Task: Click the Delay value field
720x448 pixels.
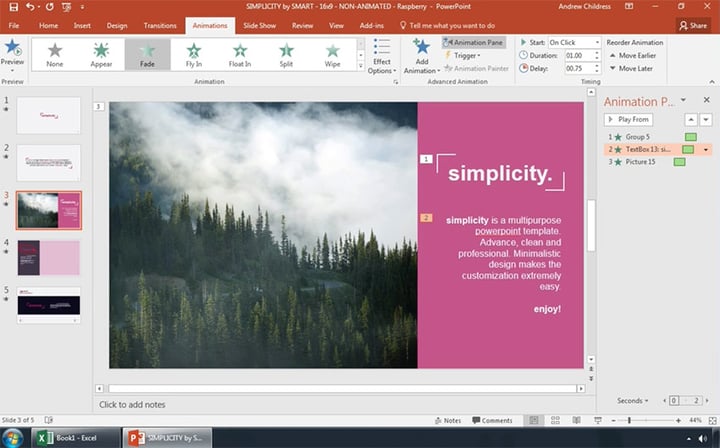Action: tap(579, 68)
